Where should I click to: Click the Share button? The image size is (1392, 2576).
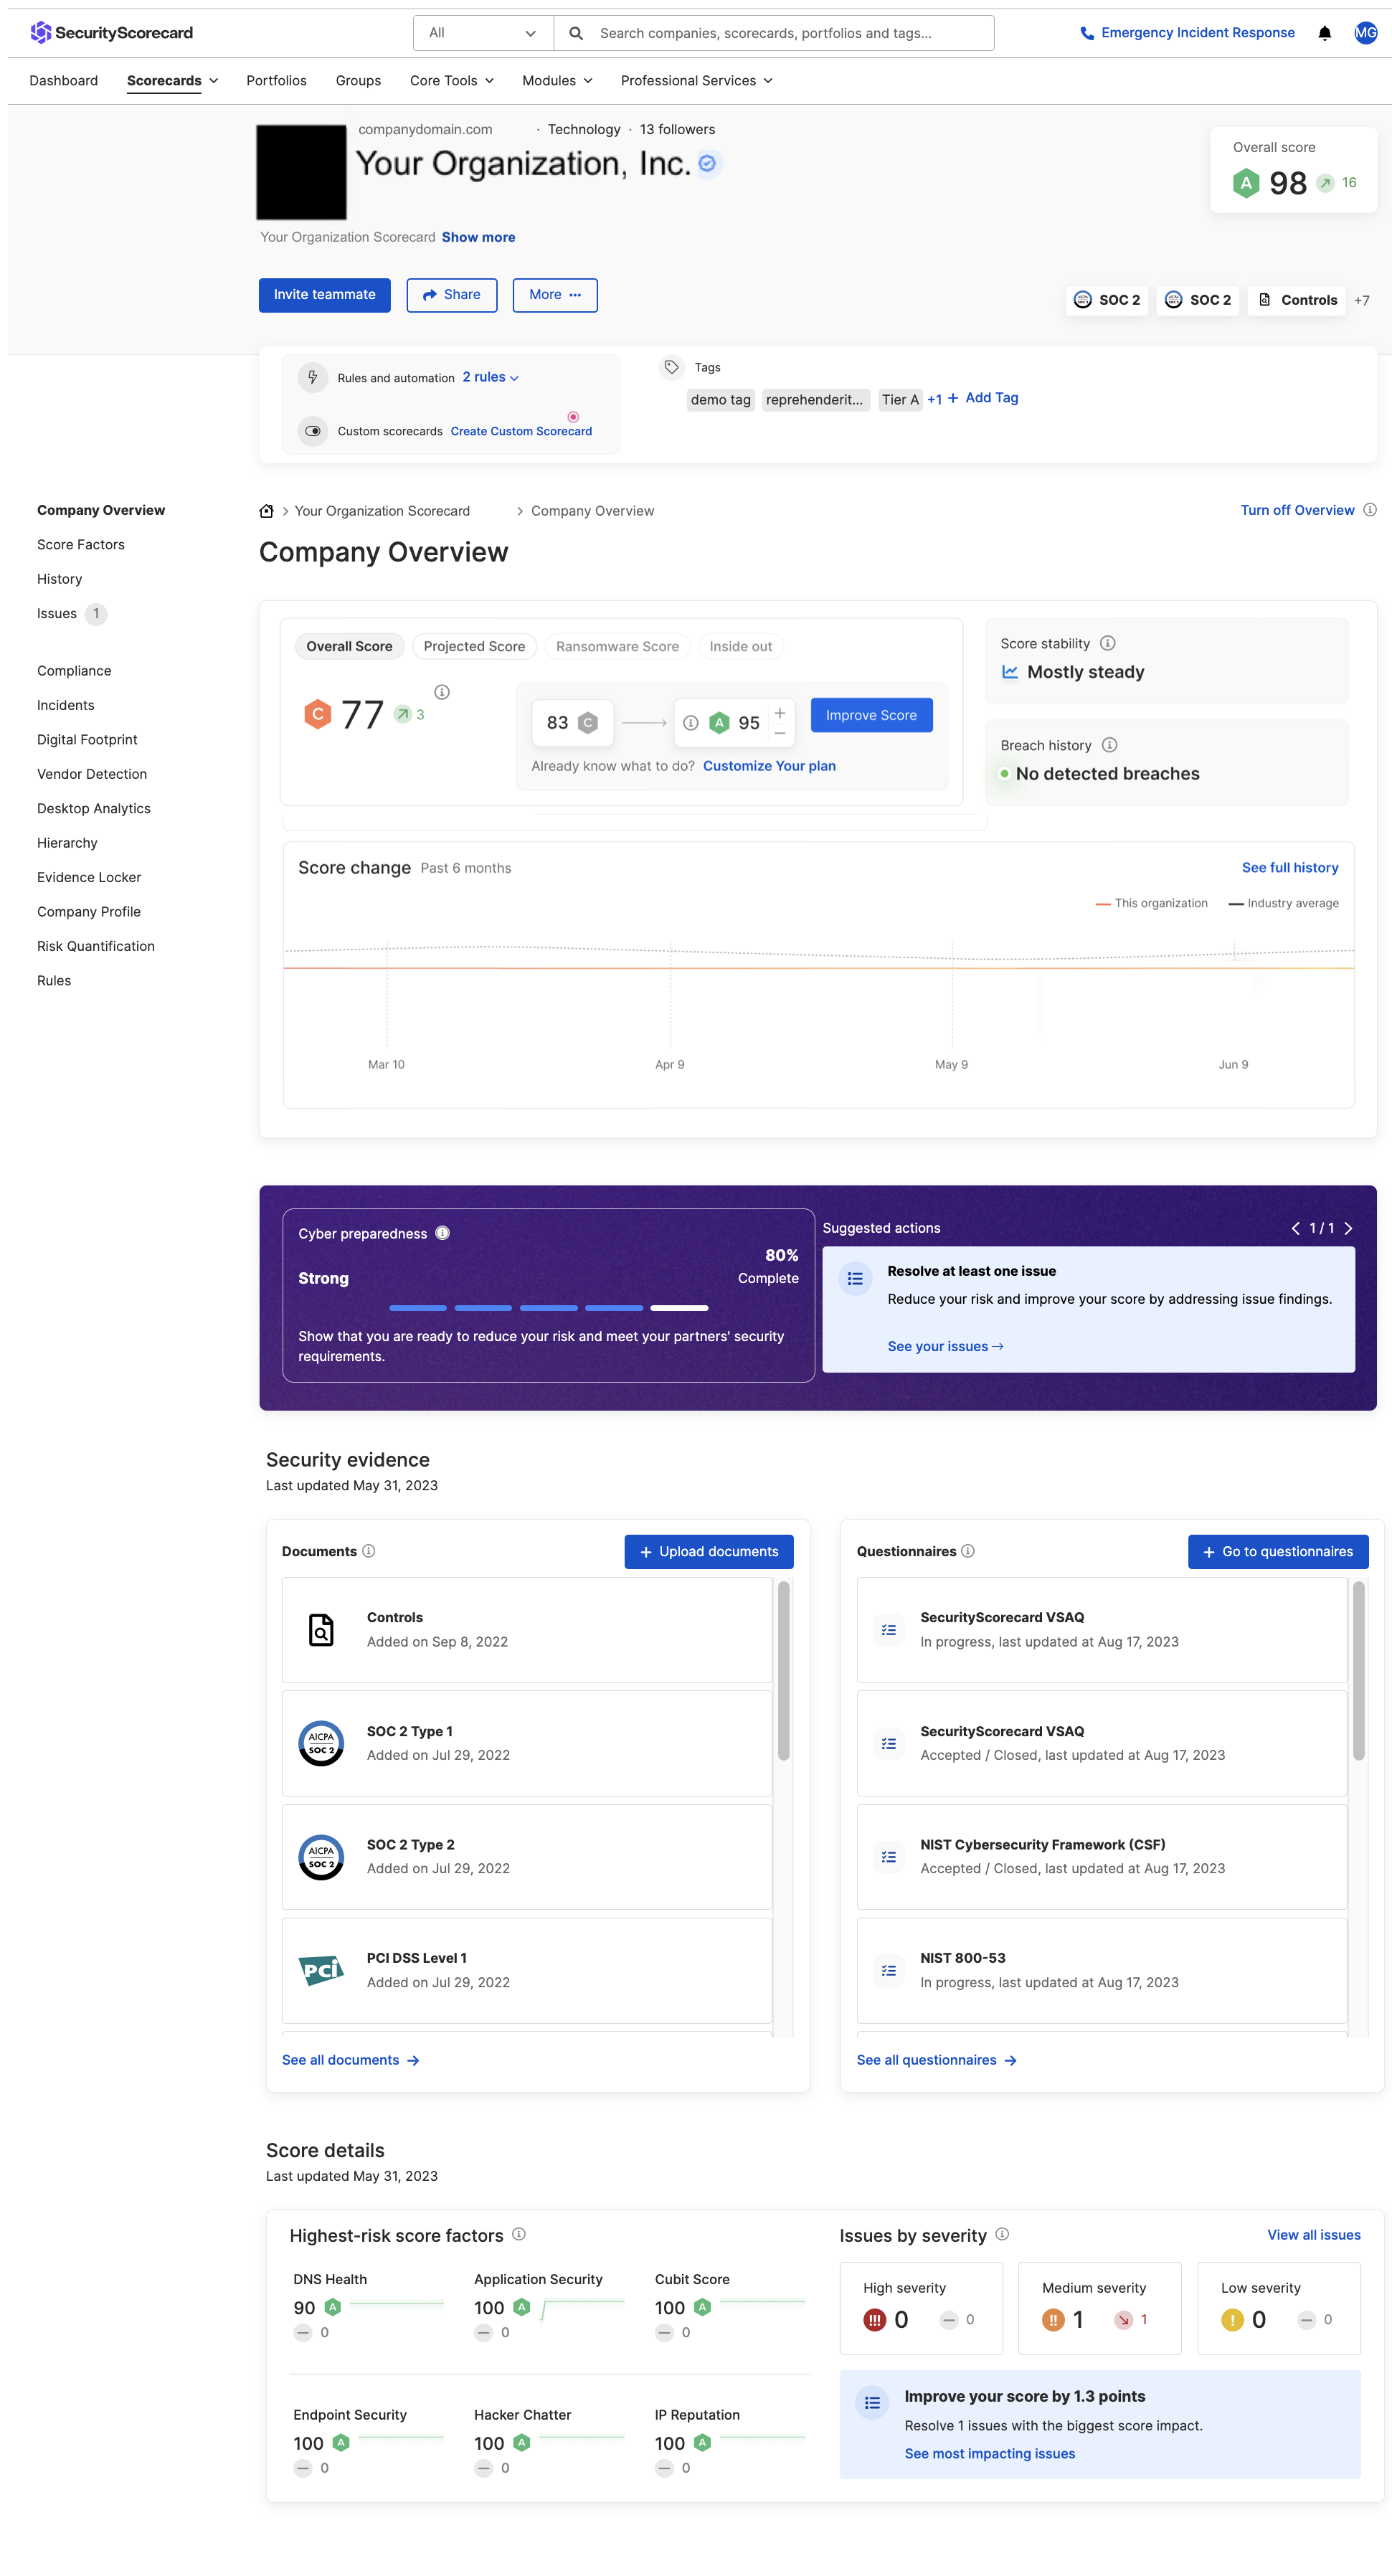(452, 295)
